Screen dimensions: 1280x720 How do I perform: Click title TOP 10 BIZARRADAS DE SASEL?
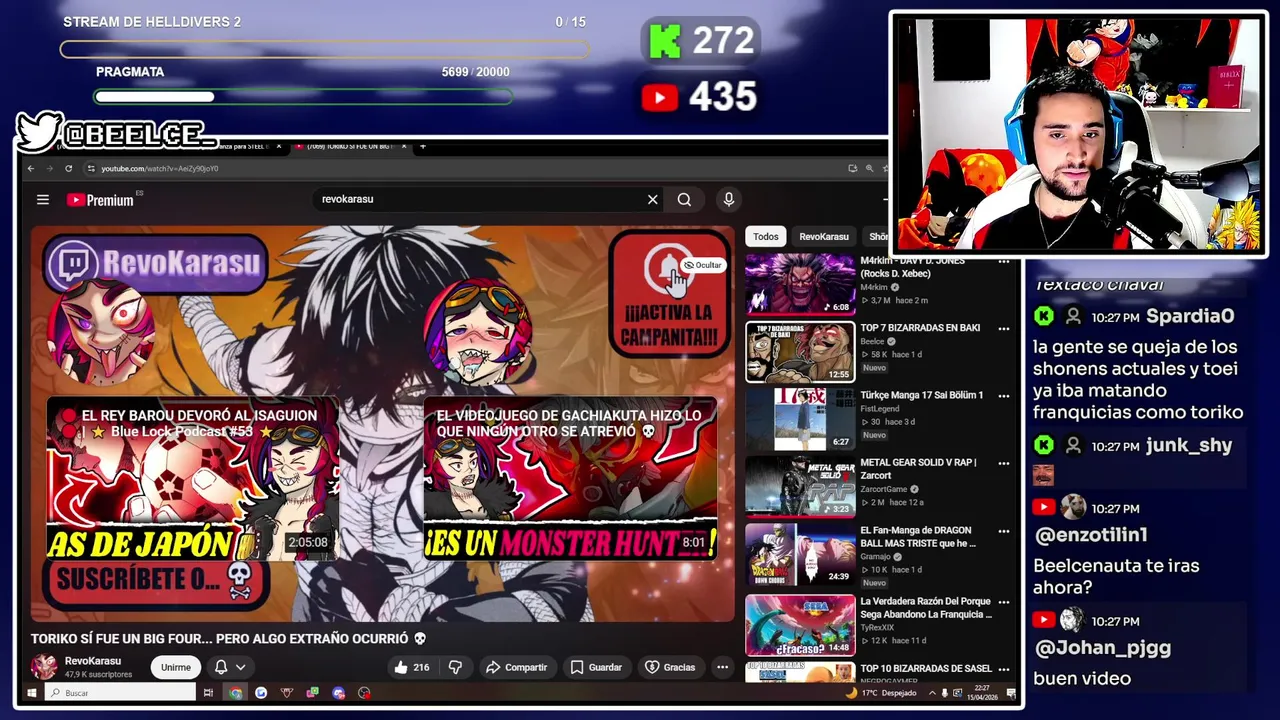pos(926,668)
